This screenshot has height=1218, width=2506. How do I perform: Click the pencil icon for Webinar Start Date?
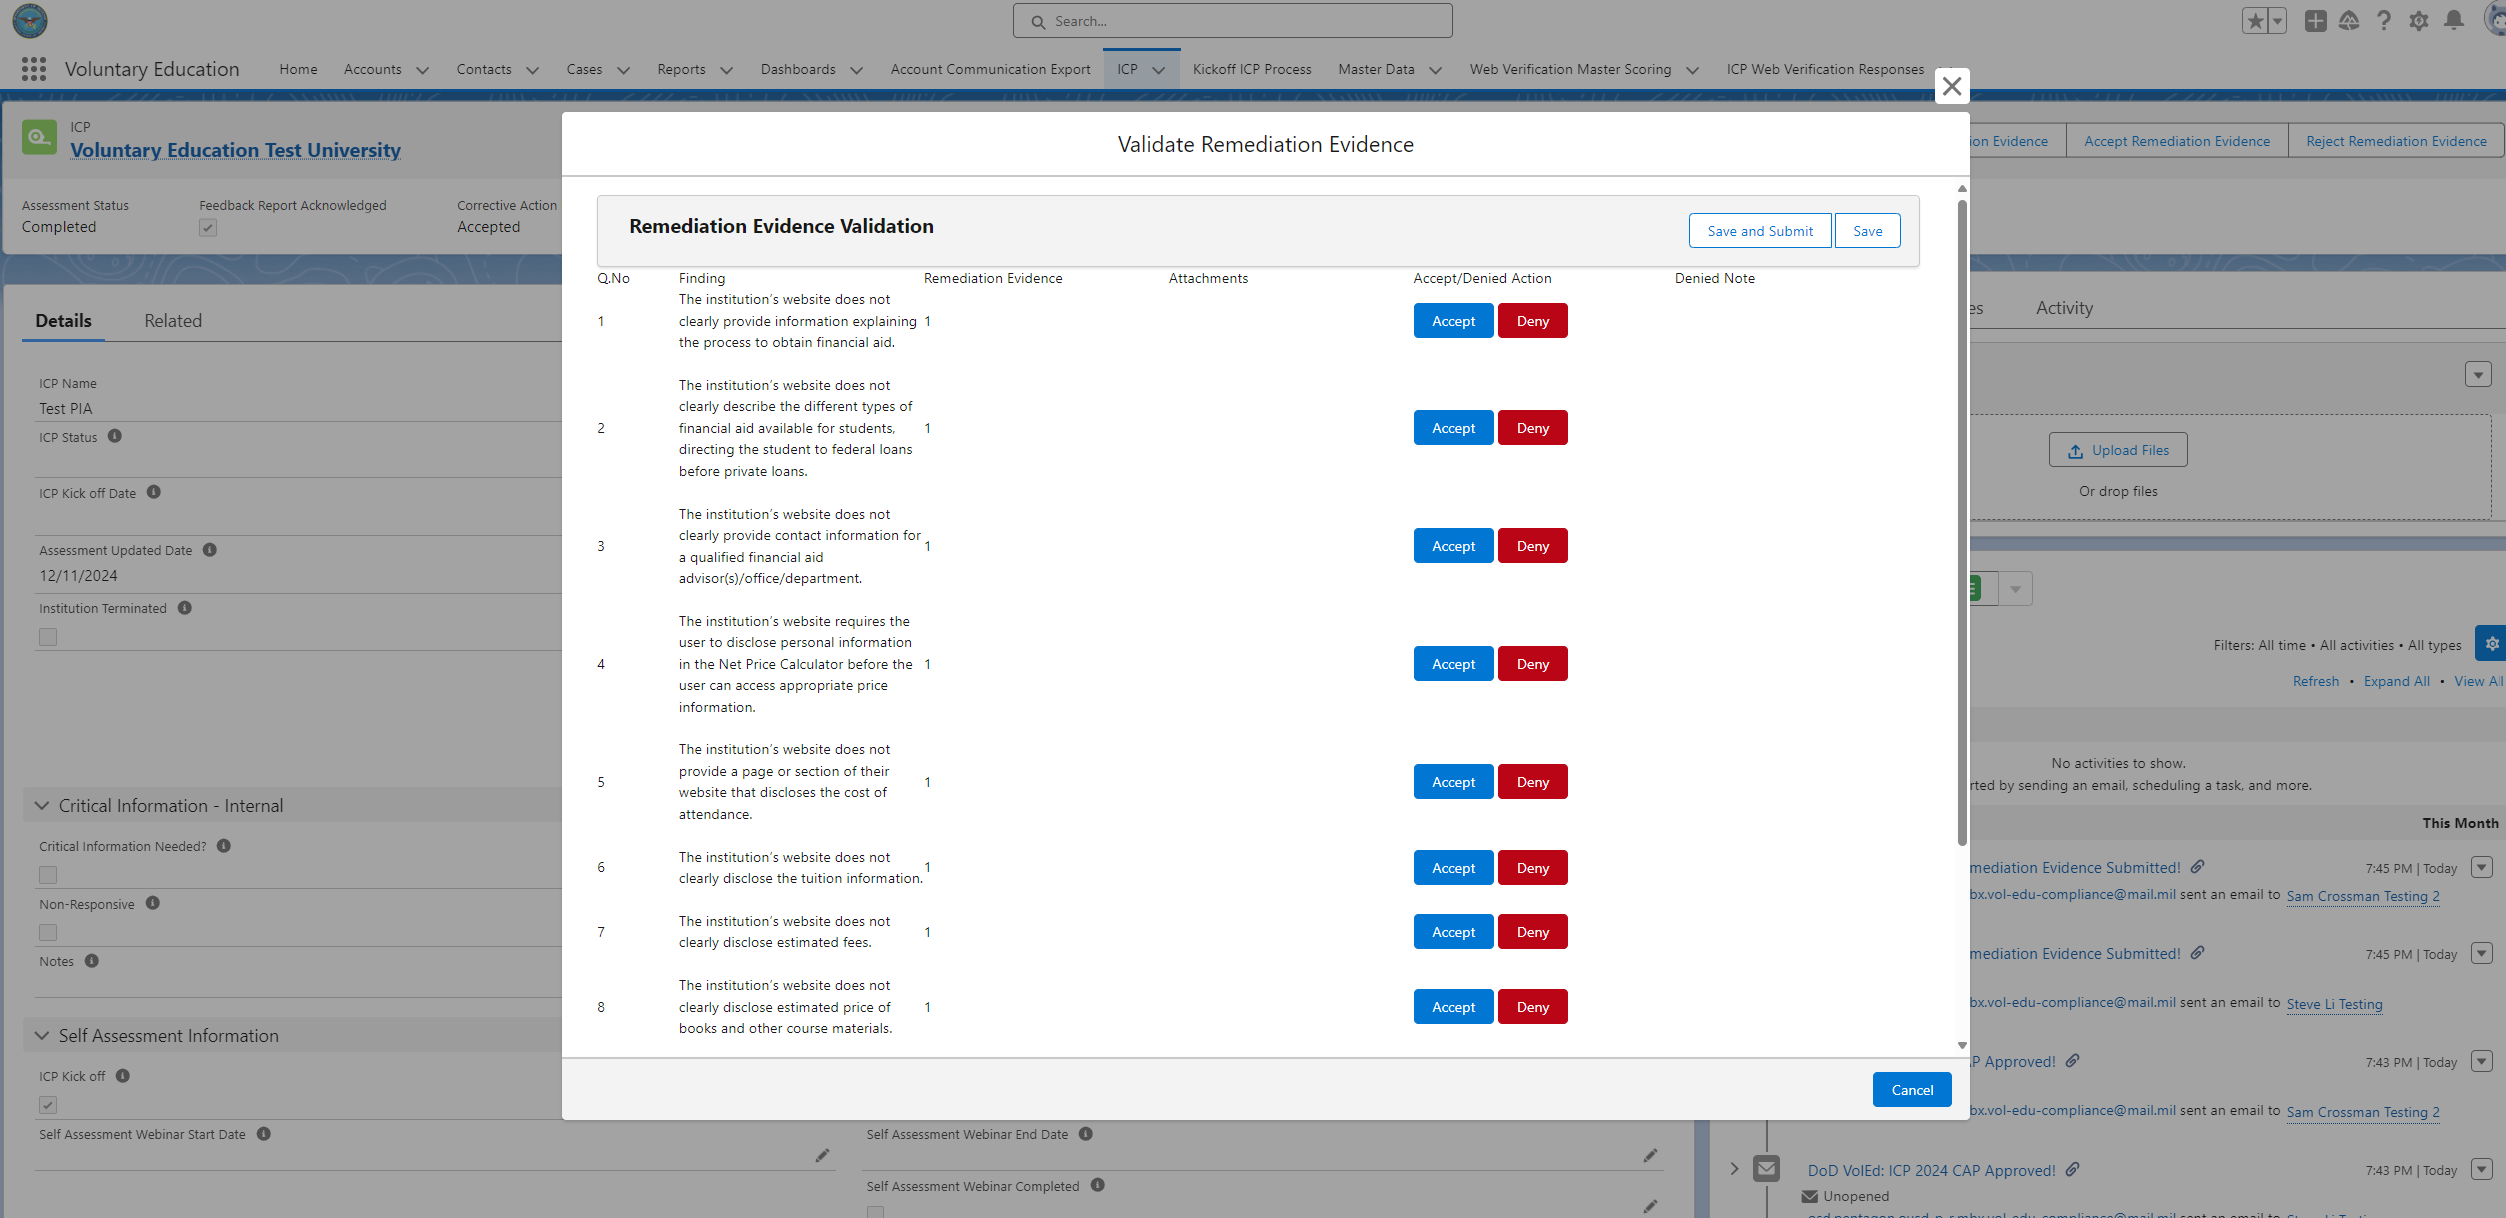pyautogui.click(x=822, y=1156)
